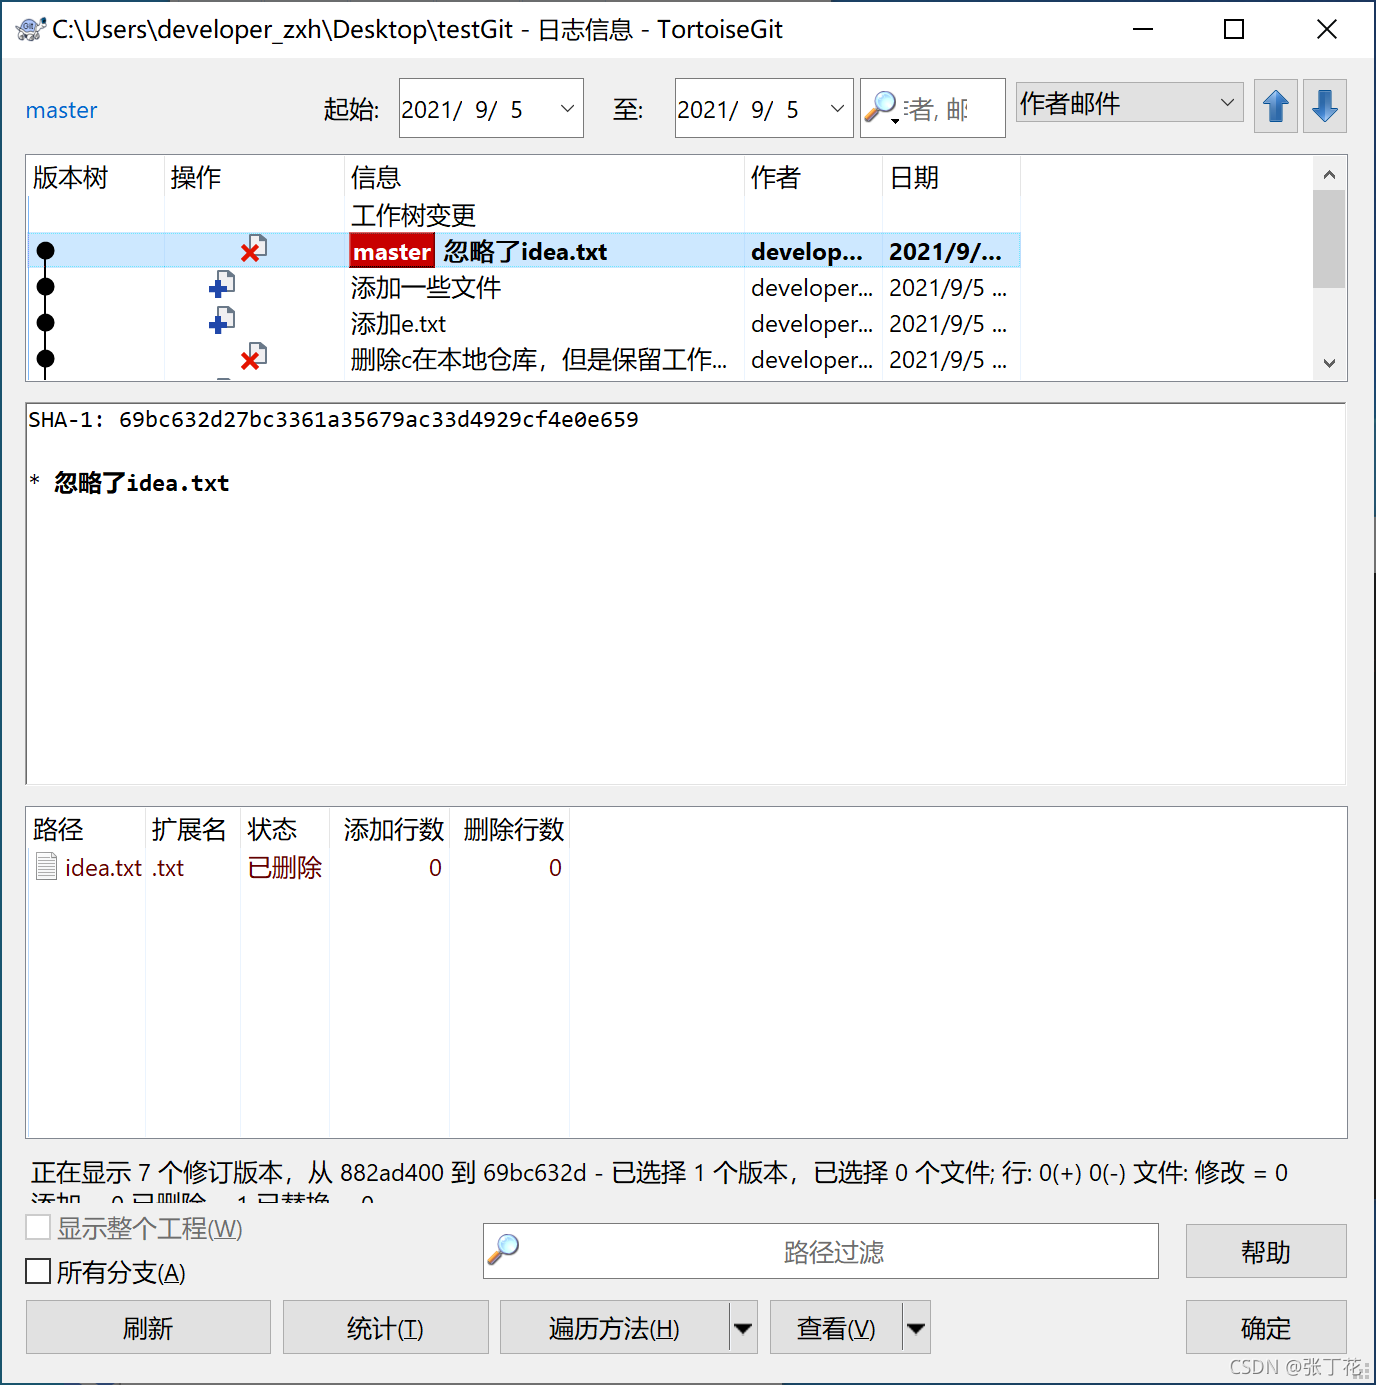The height and width of the screenshot is (1385, 1376).
Task: Click delete action icon on 忽略了idea.txt row
Action: point(253,249)
